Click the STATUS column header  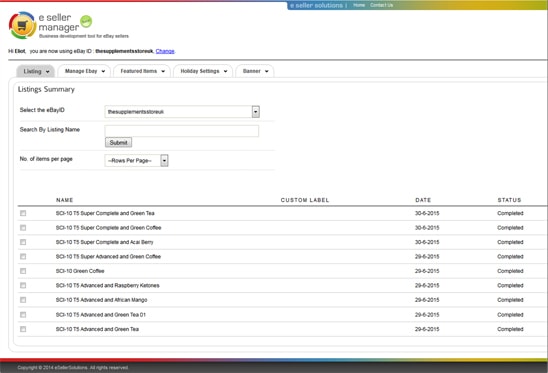click(509, 200)
